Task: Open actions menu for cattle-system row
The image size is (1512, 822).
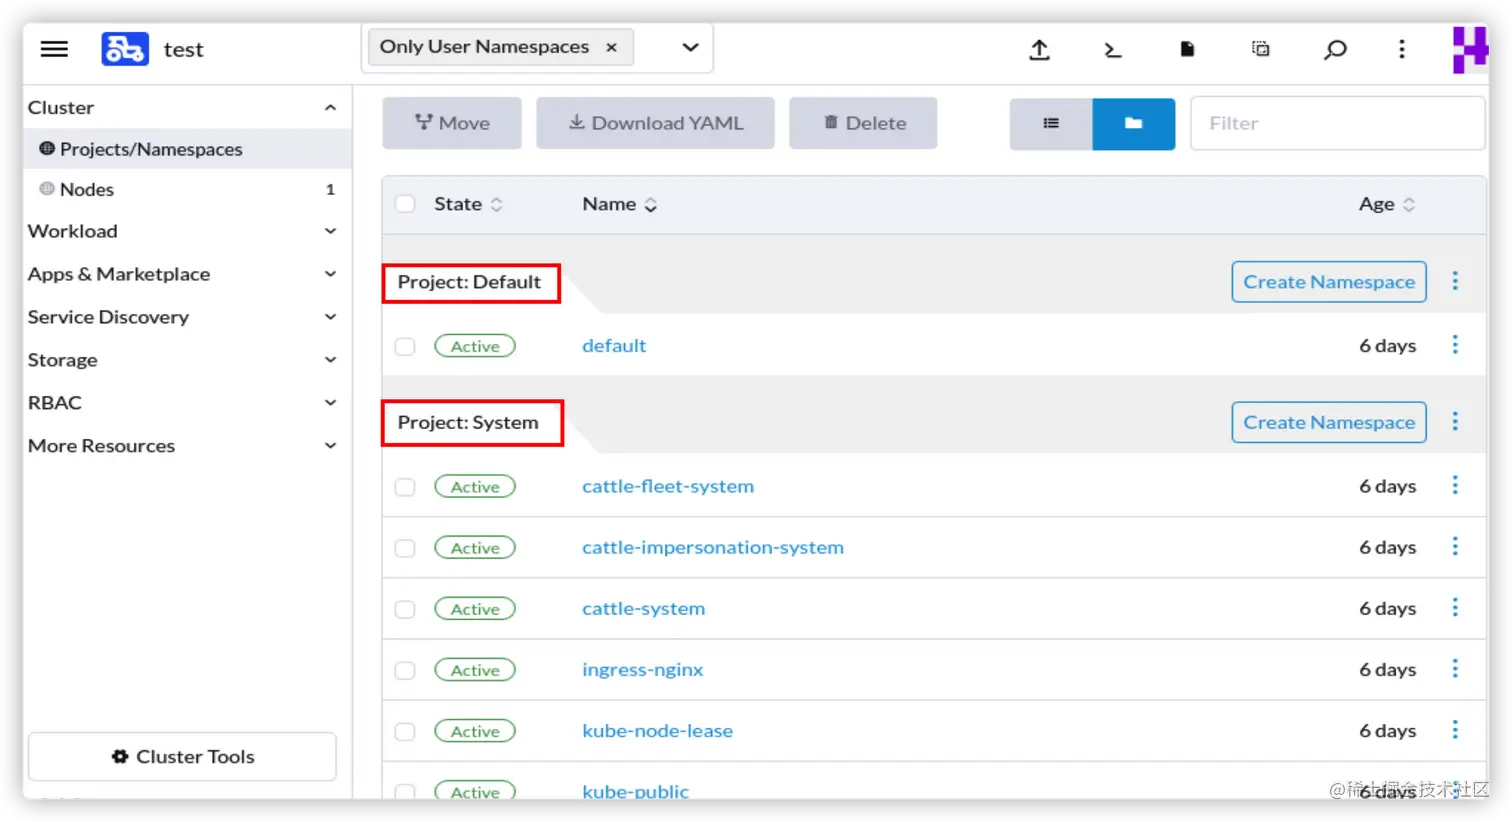Action: pos(1455,607)
